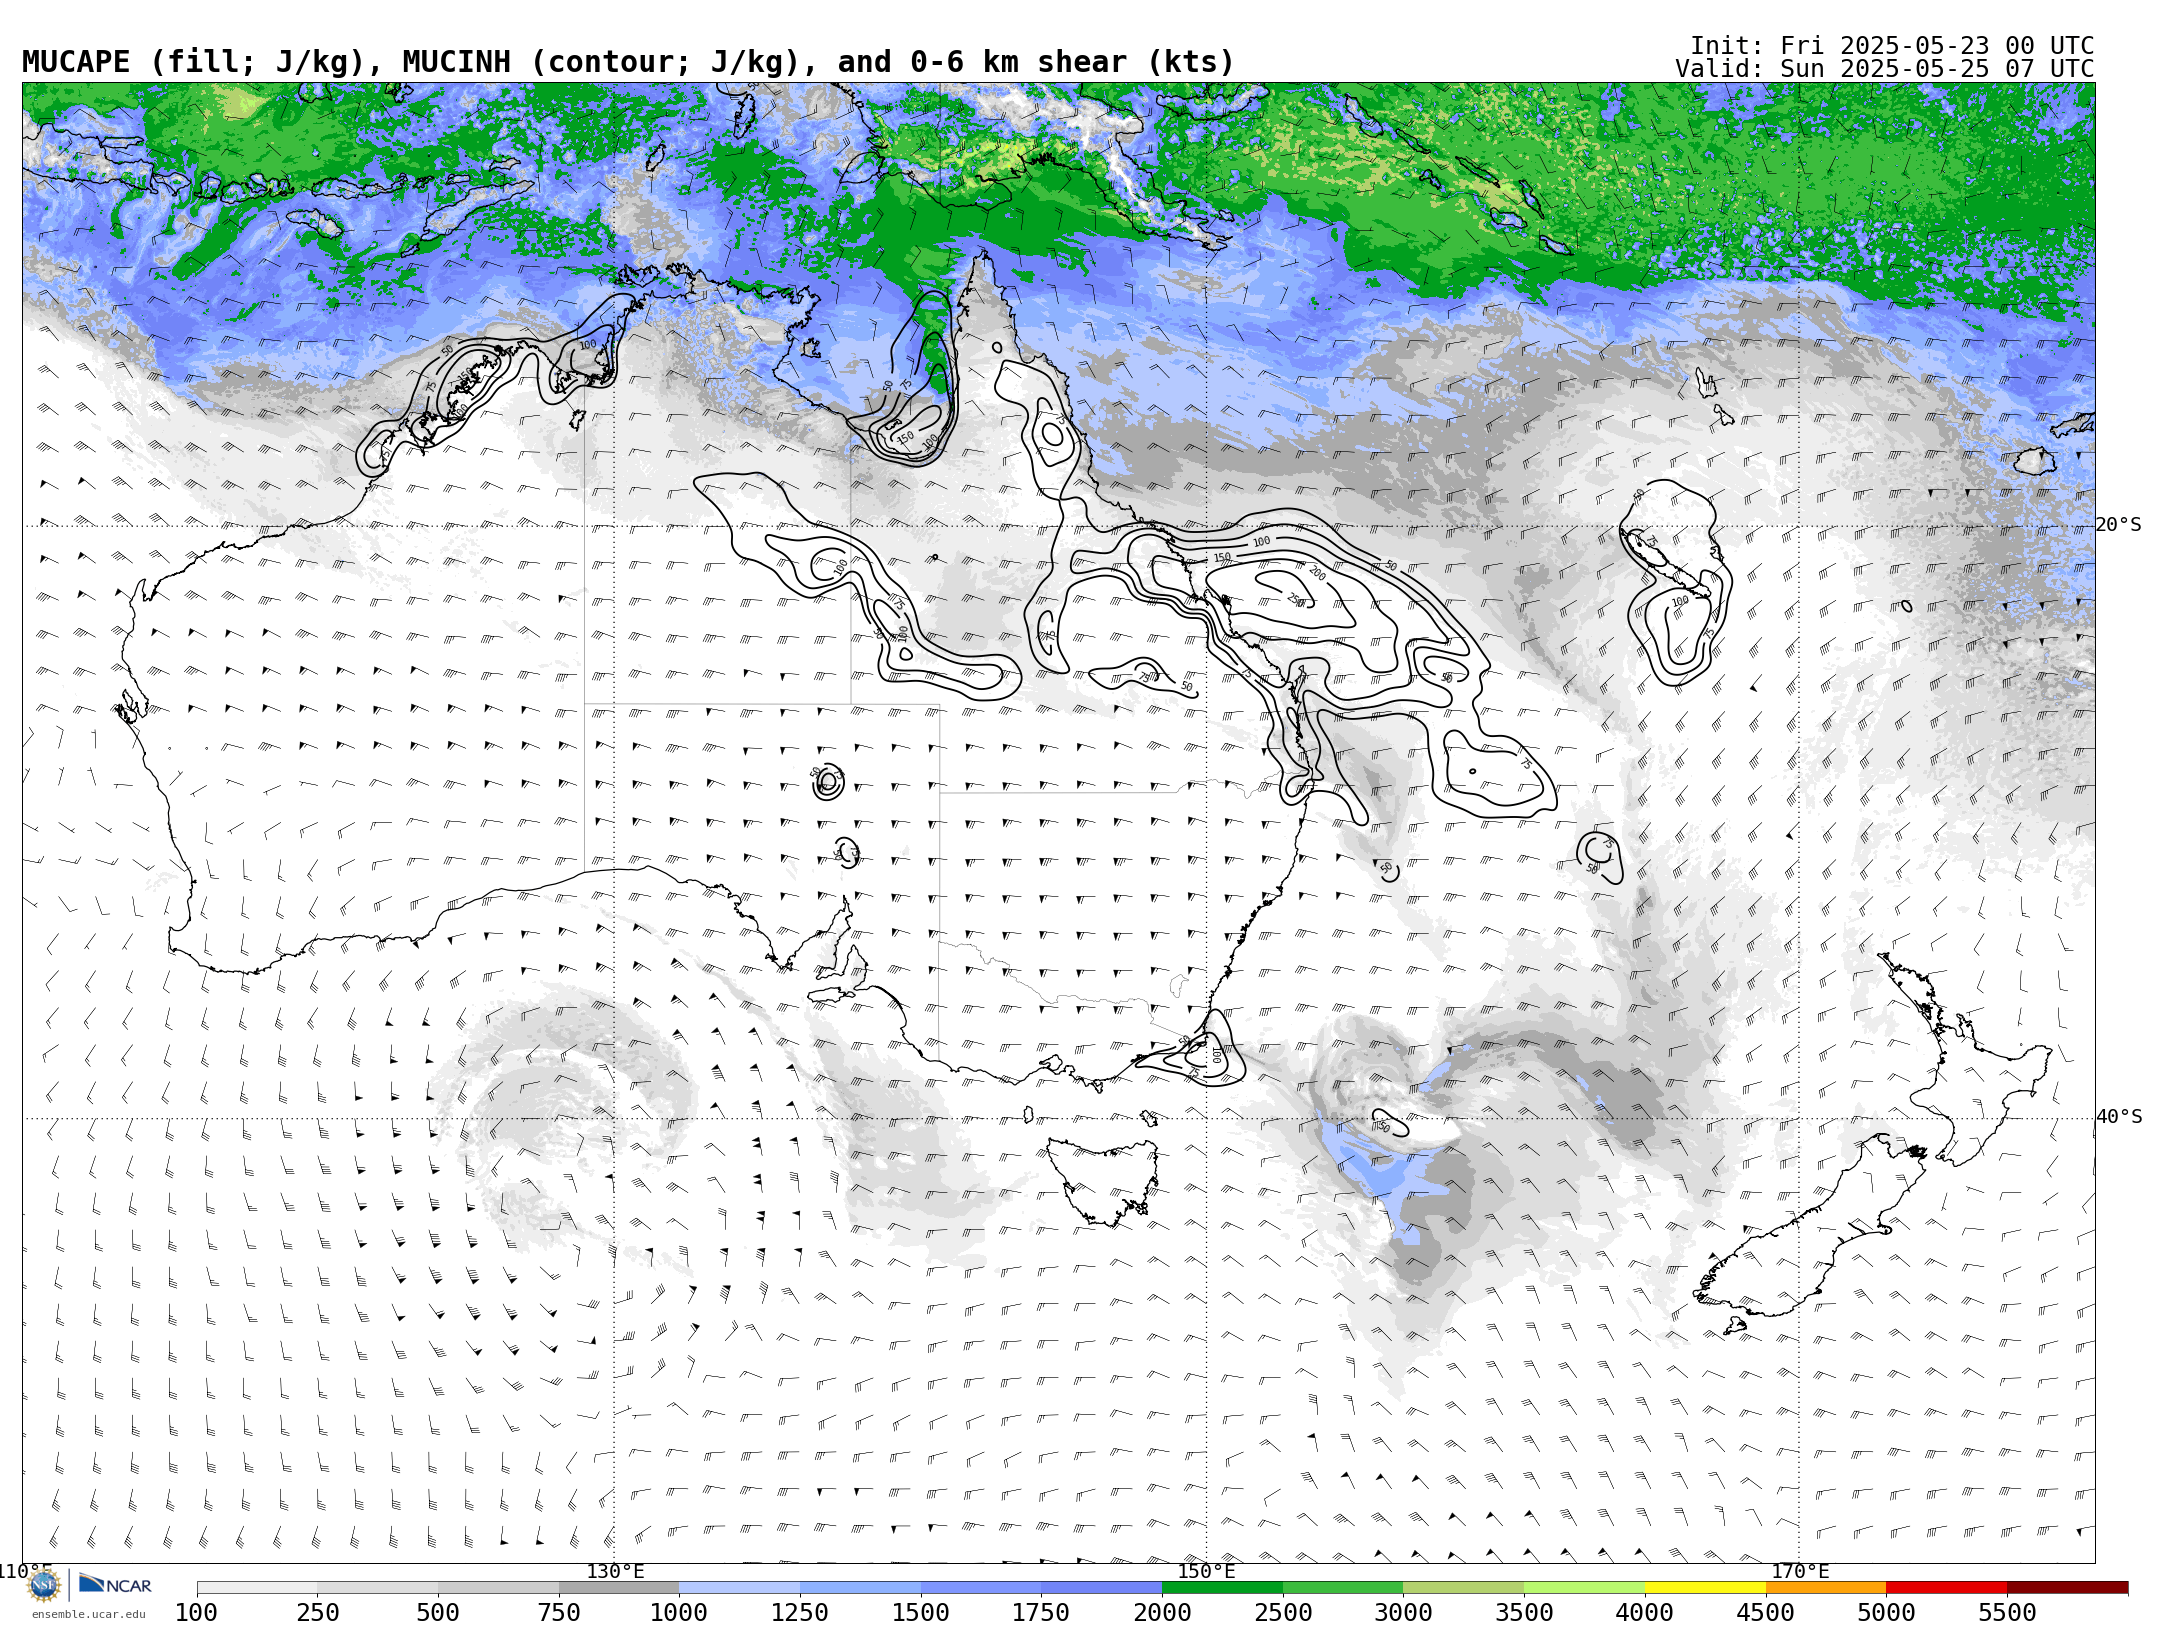
Task: Click the 20°S latitude label
Action: click(x=2119, y=525)
